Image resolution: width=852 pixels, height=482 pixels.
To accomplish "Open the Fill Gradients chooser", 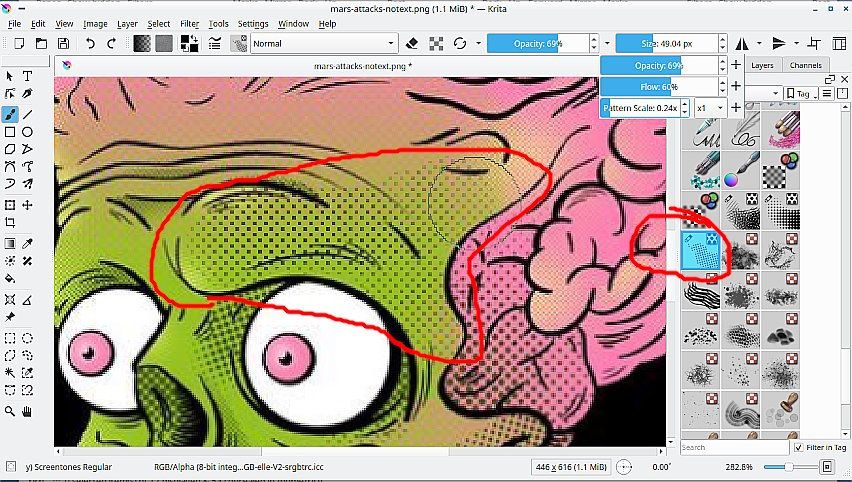I will 142,43.
